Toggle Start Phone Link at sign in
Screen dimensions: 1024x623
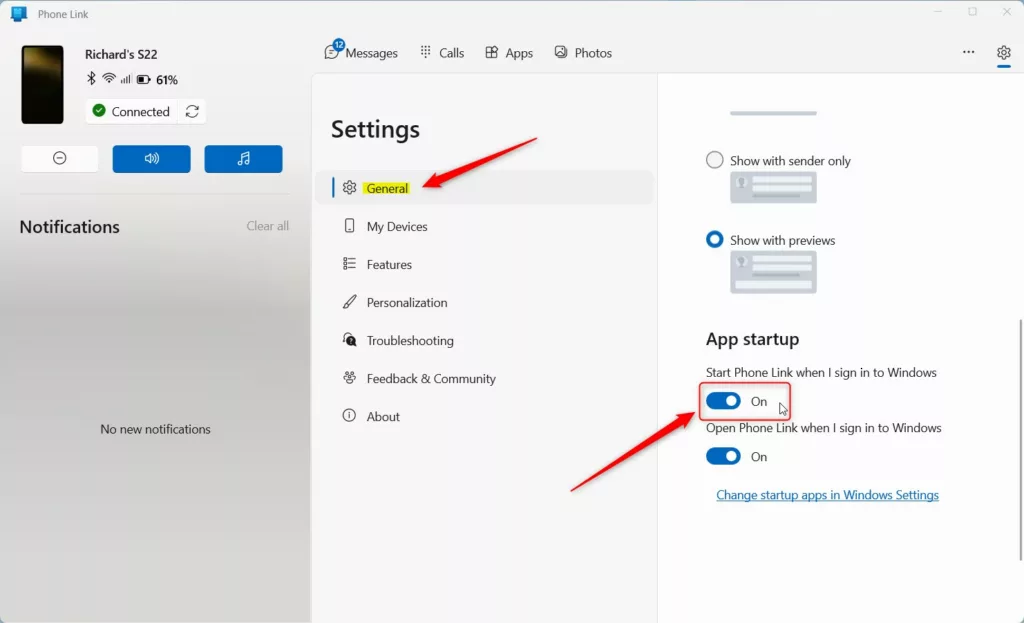pos(723,401)
